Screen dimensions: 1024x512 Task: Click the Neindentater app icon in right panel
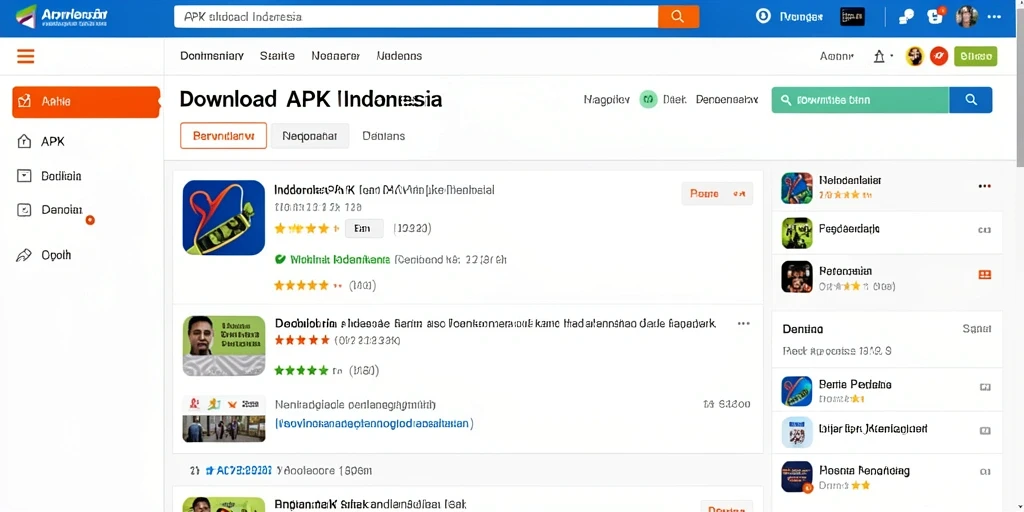797,188
